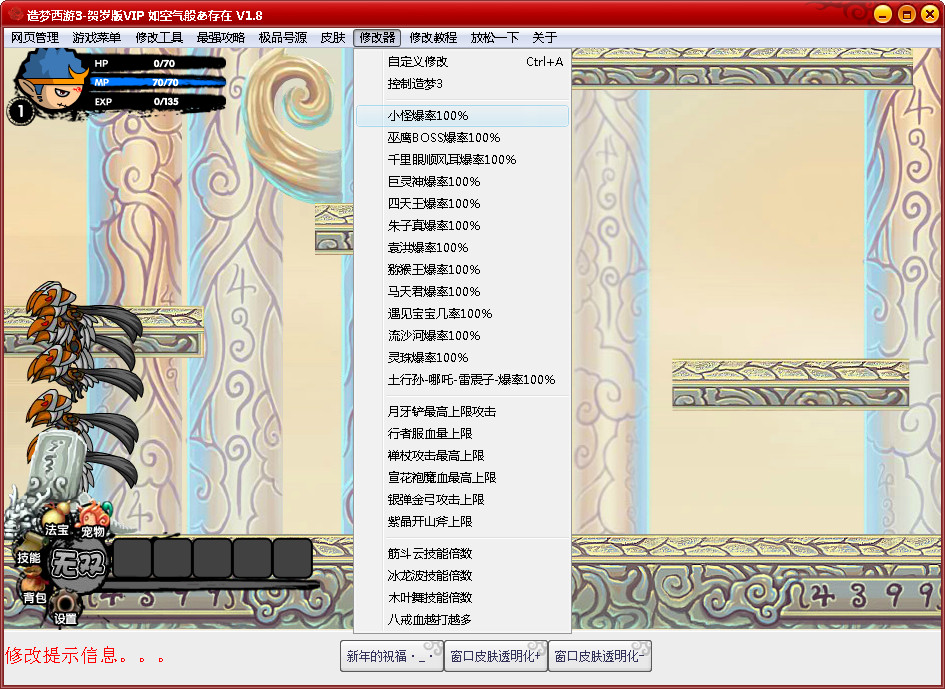Image resolution: width=945 pixels, height=689 pixels.
Task: Open the 放松一下 menu
Action: pyautogui.click(x=494, y=38)
